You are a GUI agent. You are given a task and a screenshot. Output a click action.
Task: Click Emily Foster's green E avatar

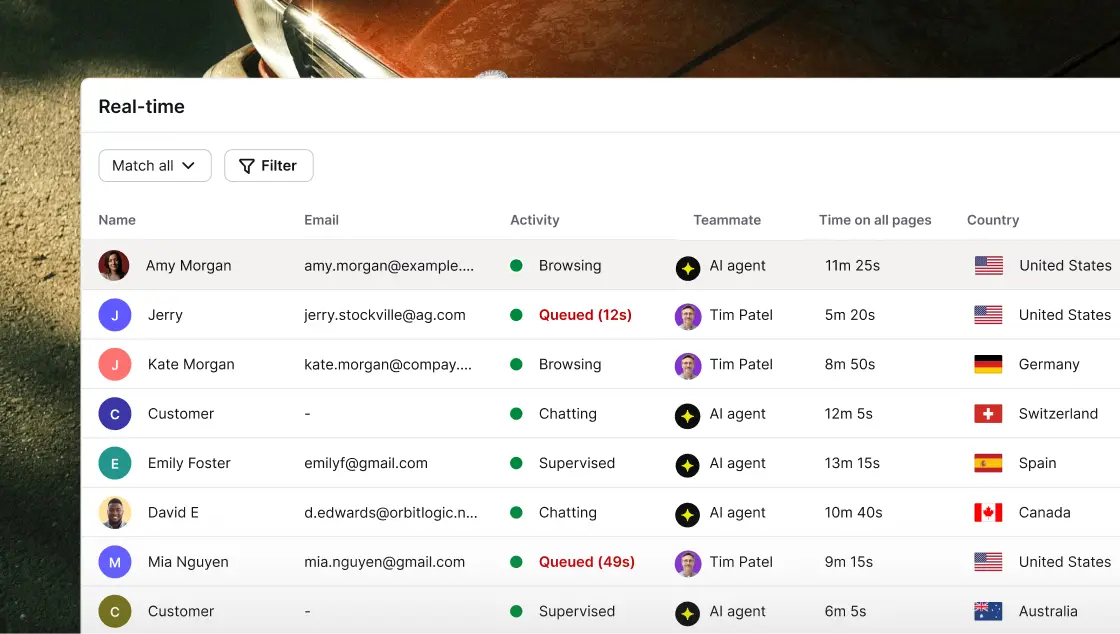point(114,463)
